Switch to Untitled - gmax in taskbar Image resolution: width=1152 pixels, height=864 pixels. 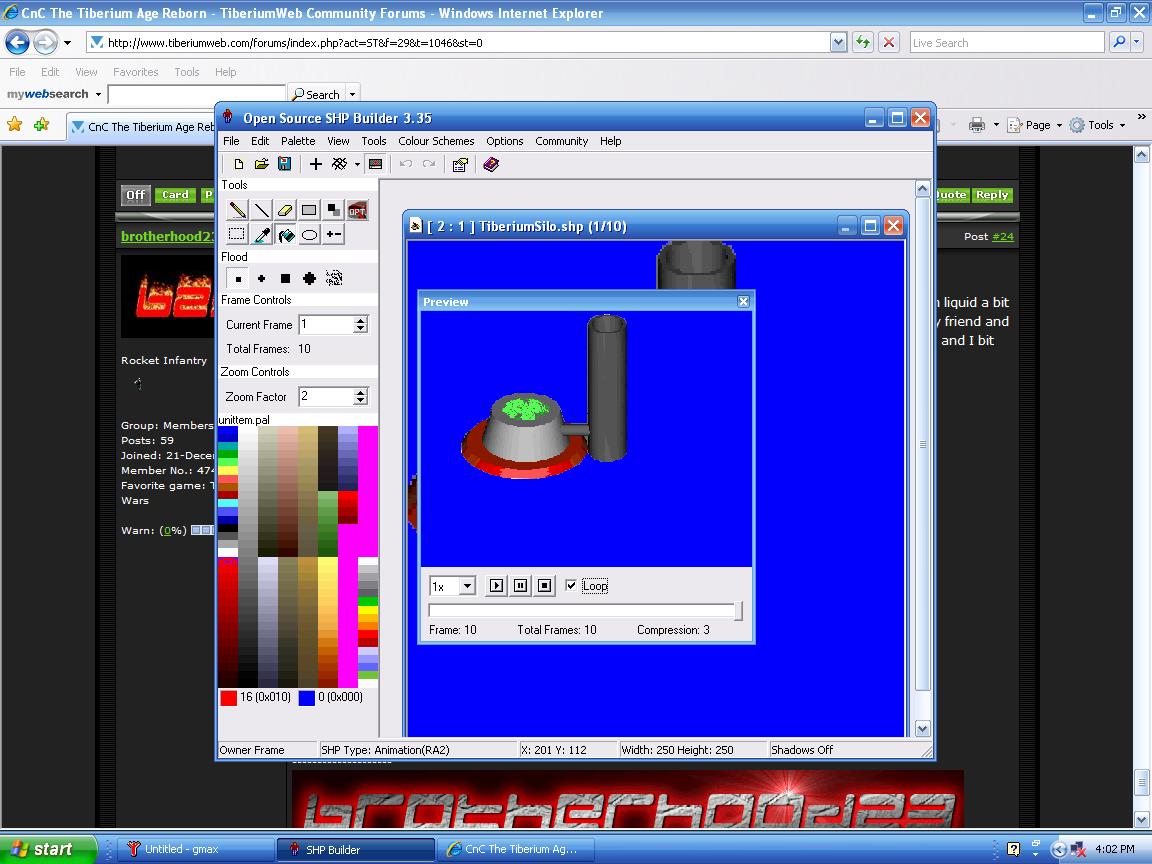195,849
